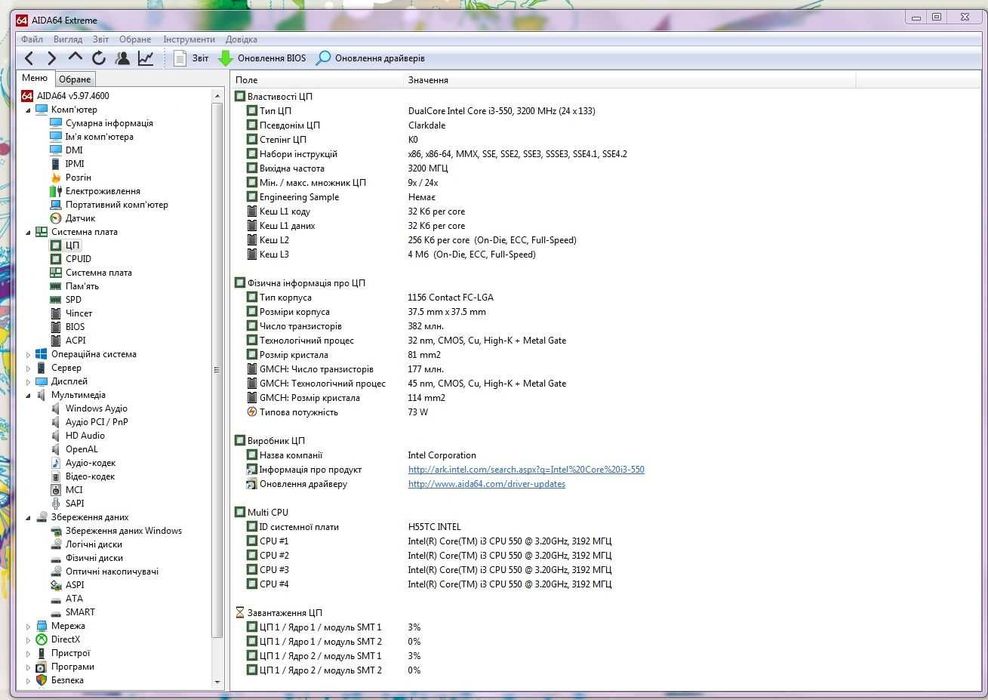Open the Файл menu
Screen dimensions: 988x700
(32, 39)
